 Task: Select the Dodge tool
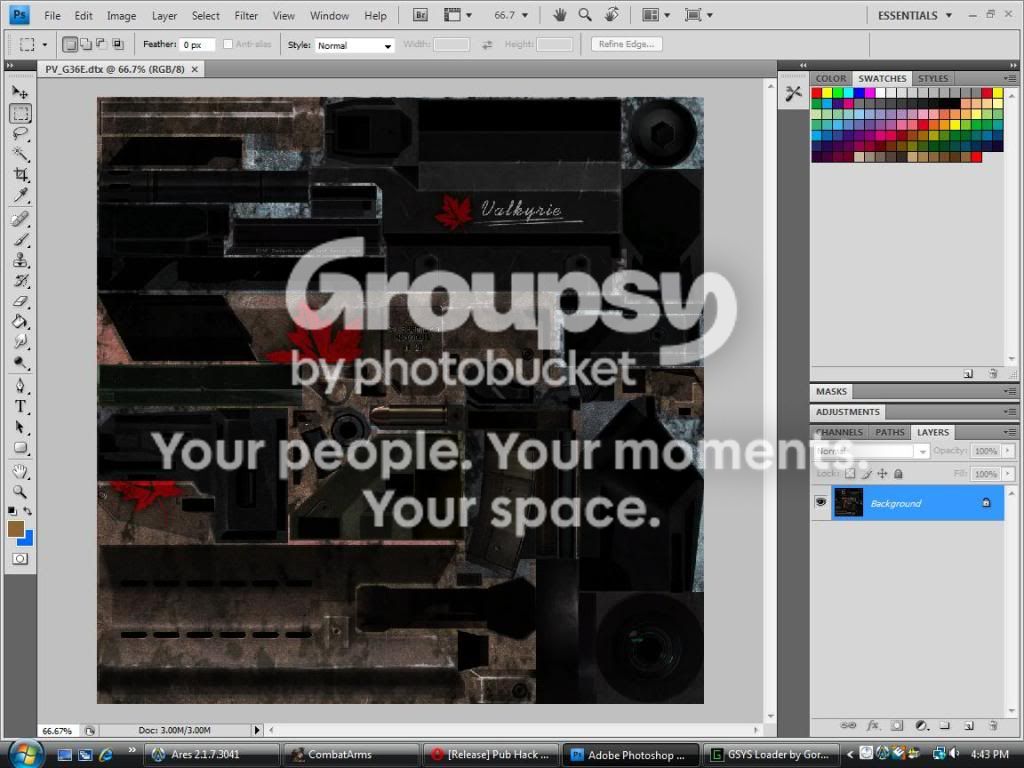pyautogui.click(x=20, y=362)
